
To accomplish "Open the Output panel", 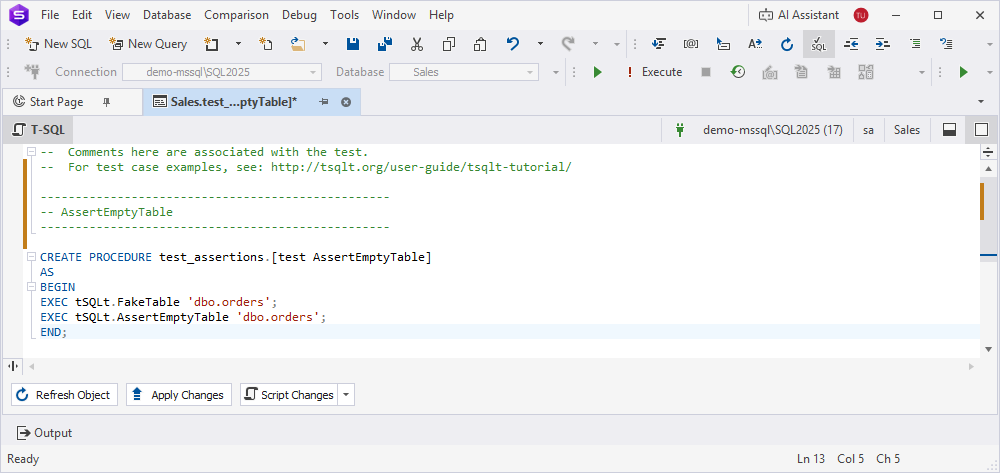I will tap(45, 433).
